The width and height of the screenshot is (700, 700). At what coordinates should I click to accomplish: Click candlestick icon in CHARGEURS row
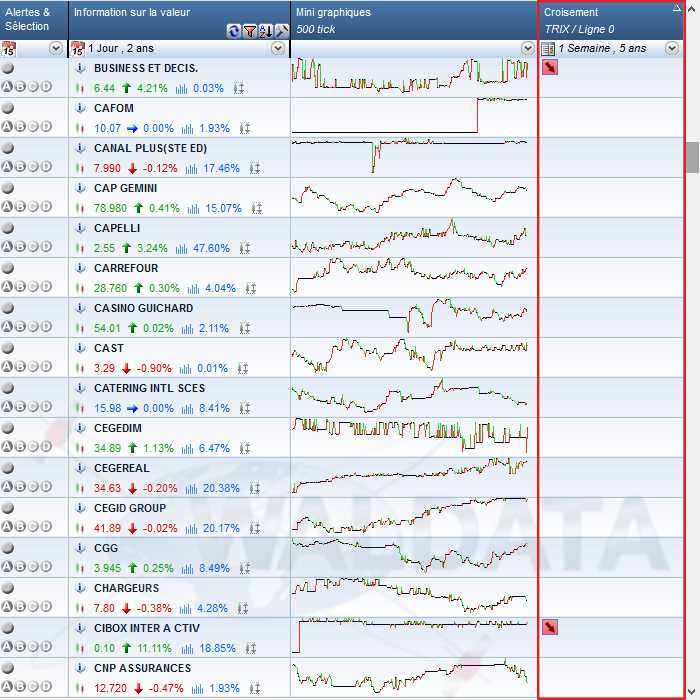click(x=80, y=608)
